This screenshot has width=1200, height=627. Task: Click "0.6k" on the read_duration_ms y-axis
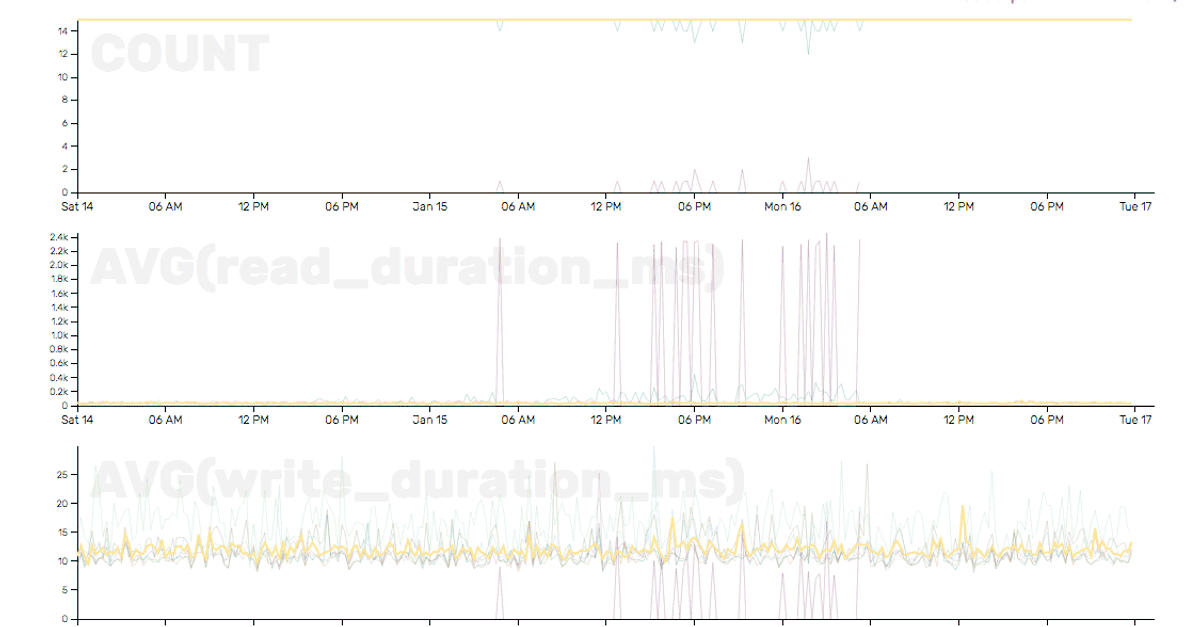(x=59, y=364)
